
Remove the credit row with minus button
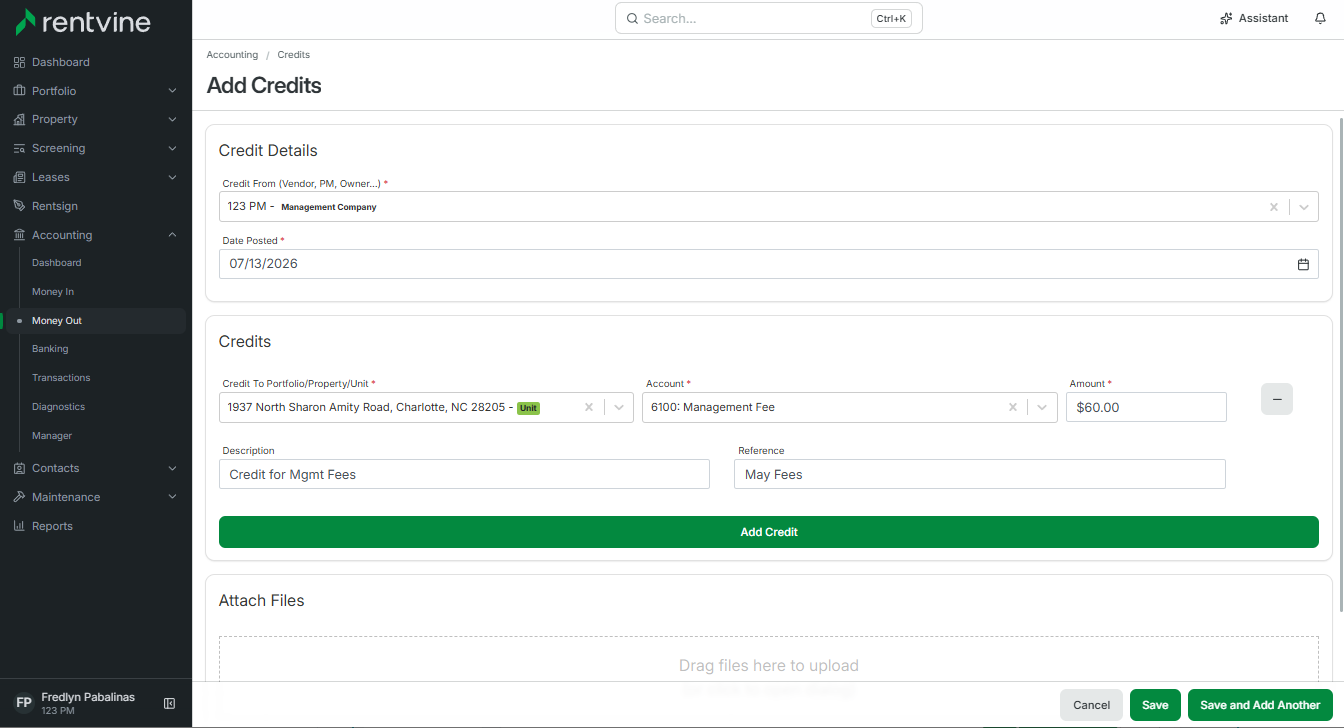(1277, 399)
